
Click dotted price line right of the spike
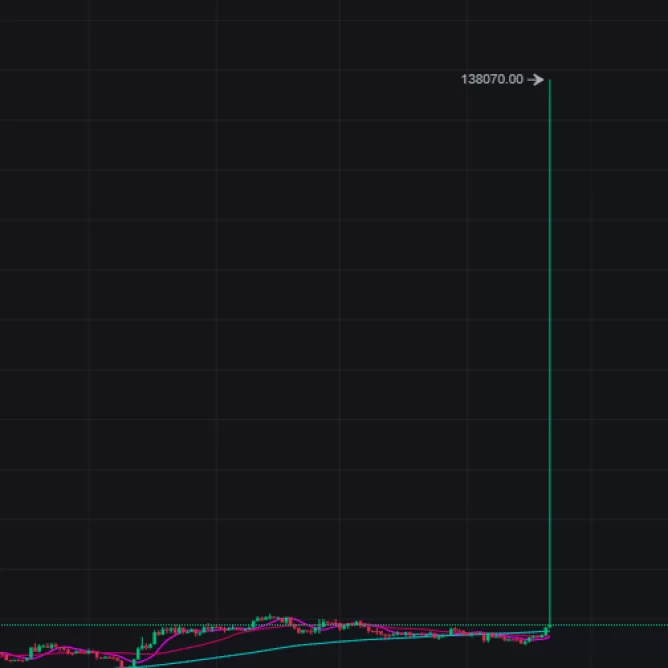pyautogui.click(x=610, y=625)
